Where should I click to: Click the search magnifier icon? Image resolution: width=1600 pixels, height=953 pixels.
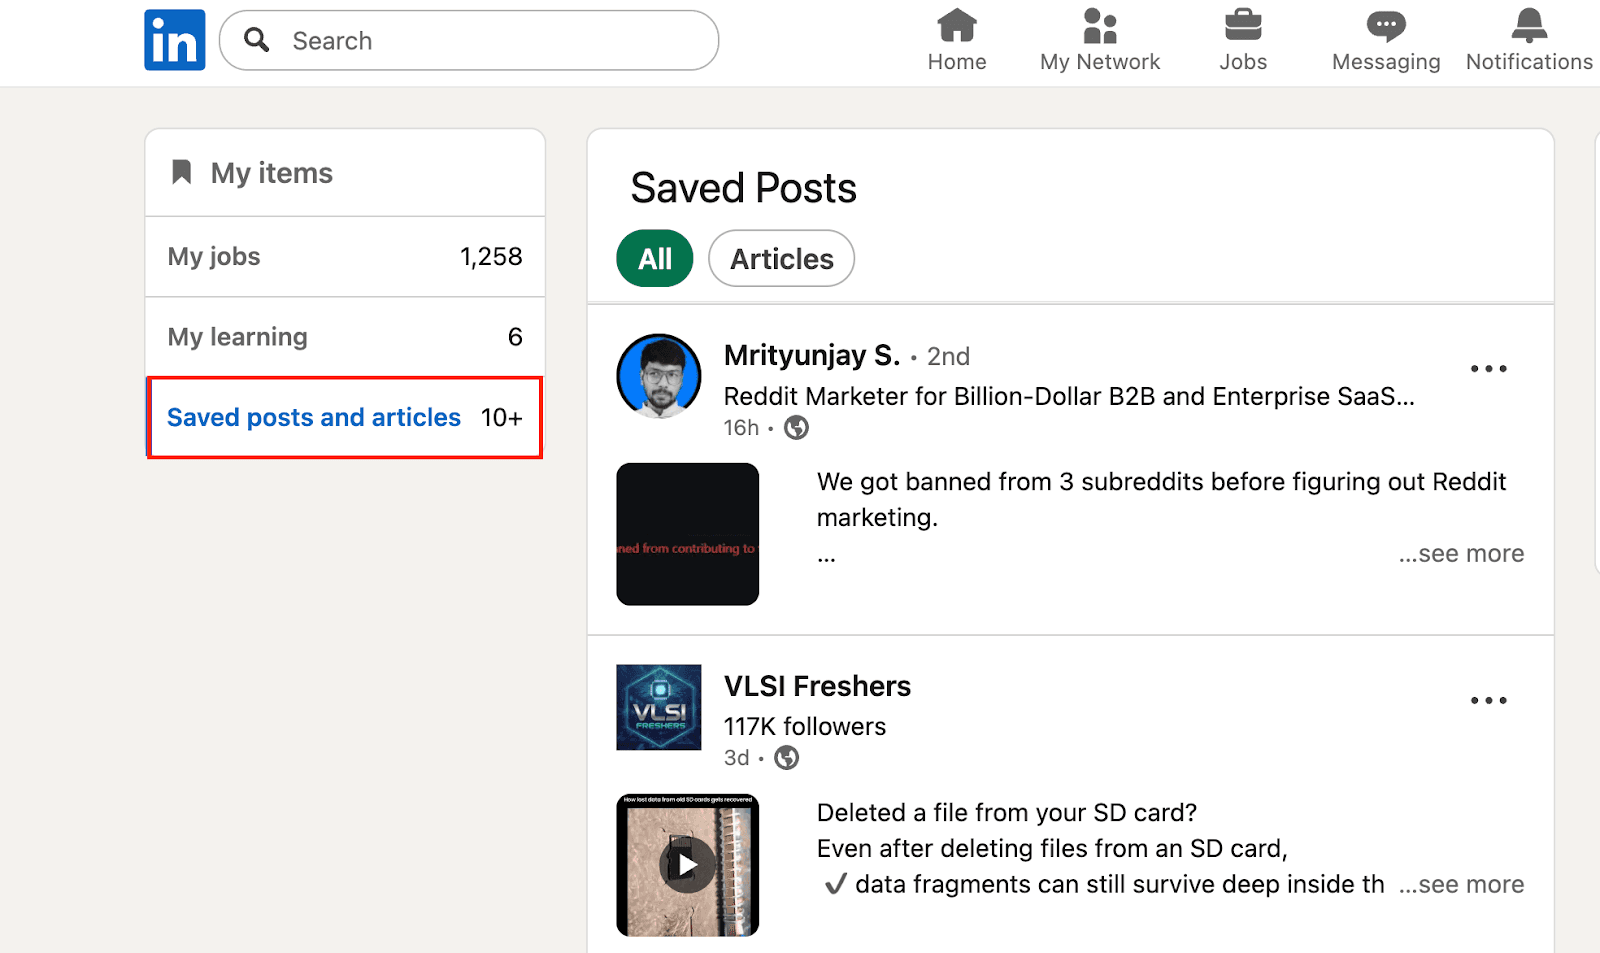point(256,40)
